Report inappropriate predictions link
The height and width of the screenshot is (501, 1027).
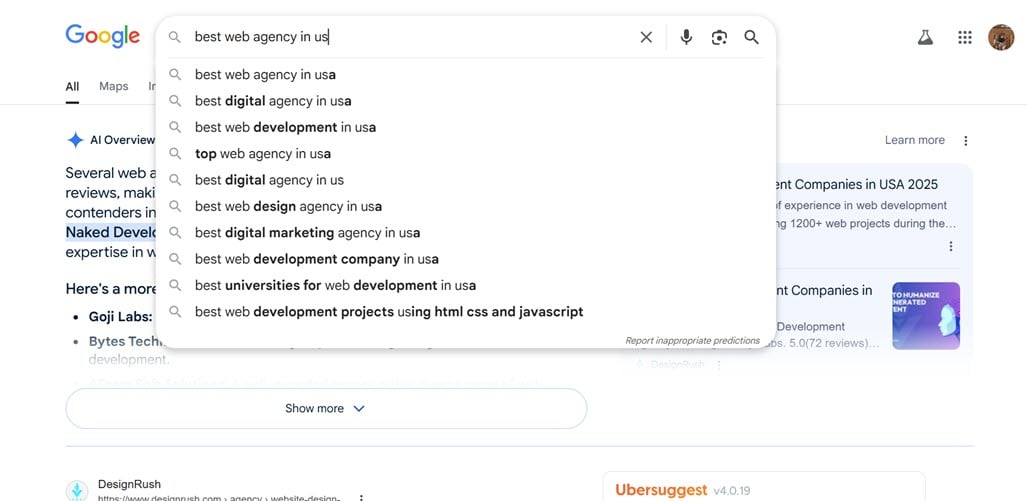coord(692,341)
